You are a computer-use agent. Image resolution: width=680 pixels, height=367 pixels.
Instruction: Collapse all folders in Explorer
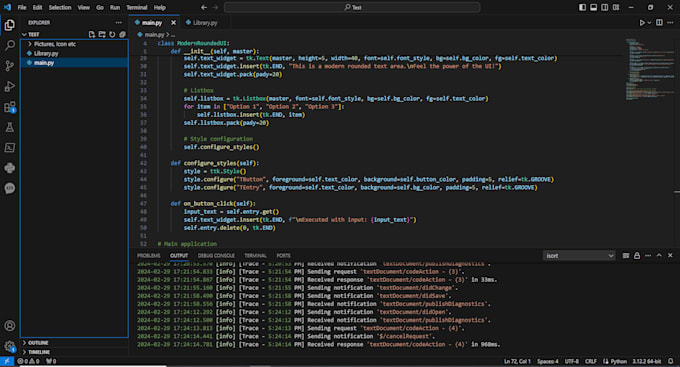click(122, 34)
